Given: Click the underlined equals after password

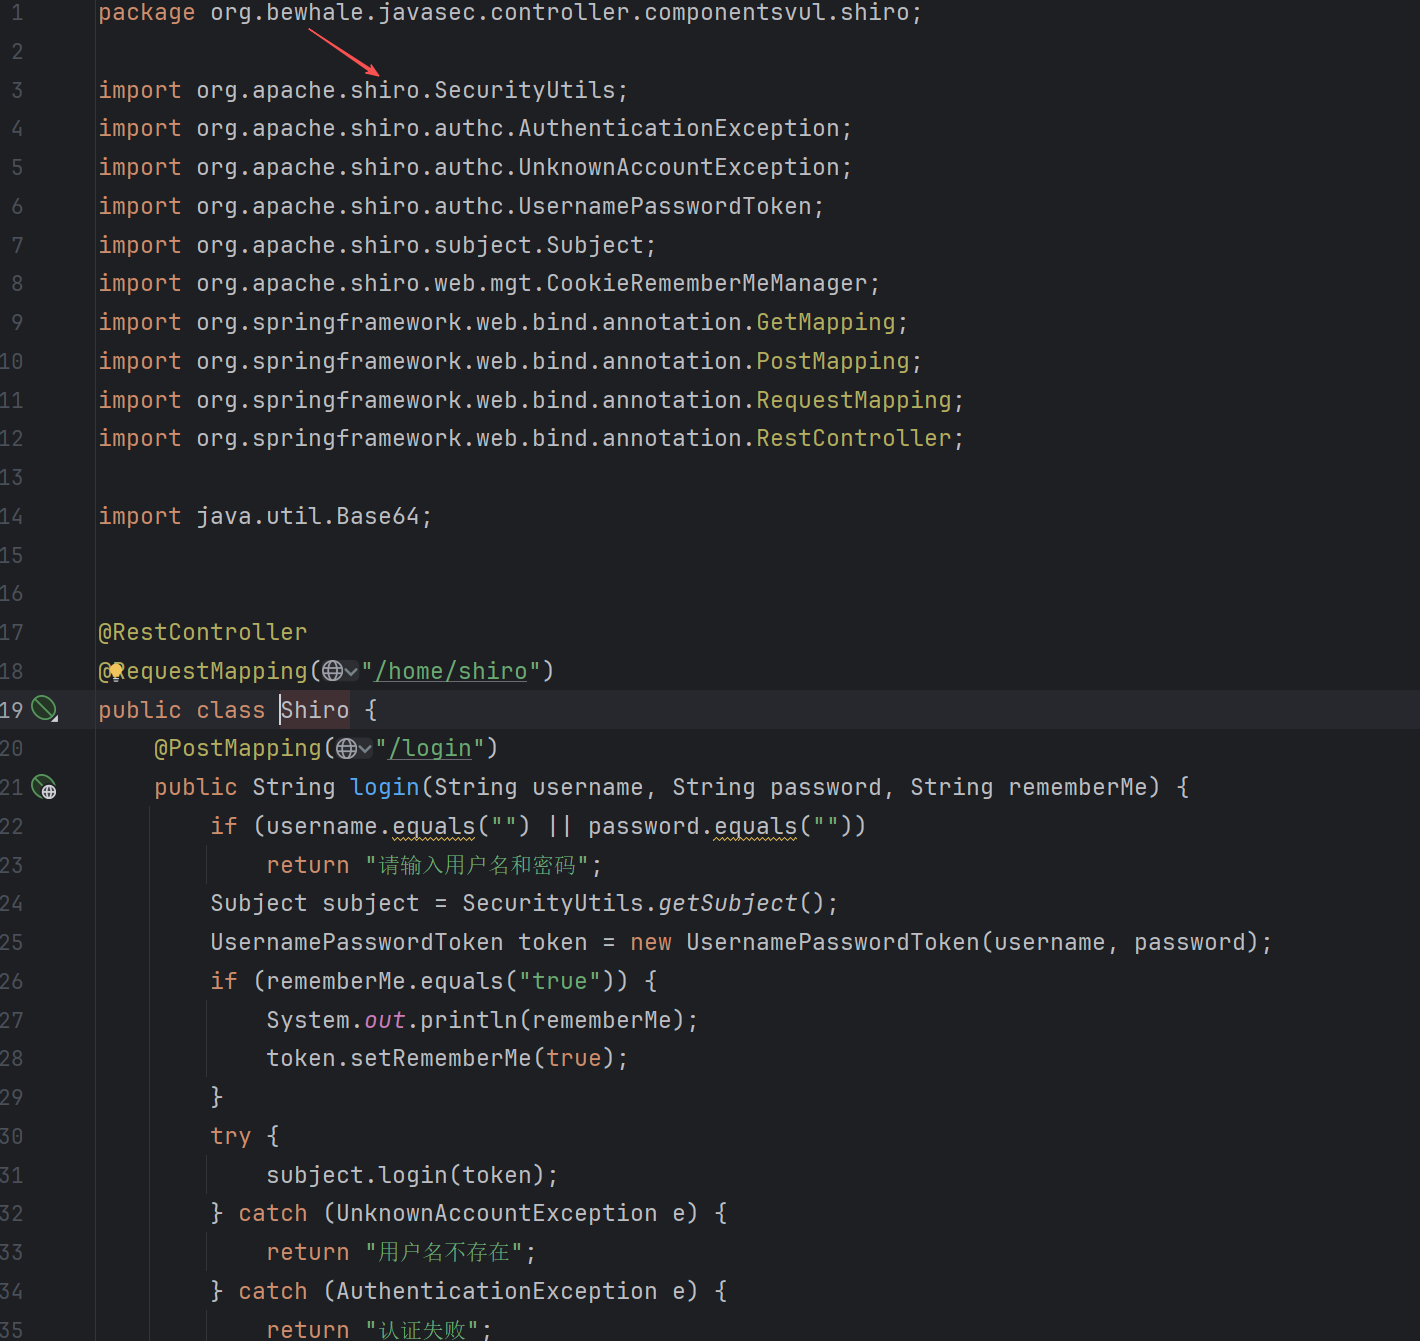Looking at the screenshot, I should tap(756, 826).
